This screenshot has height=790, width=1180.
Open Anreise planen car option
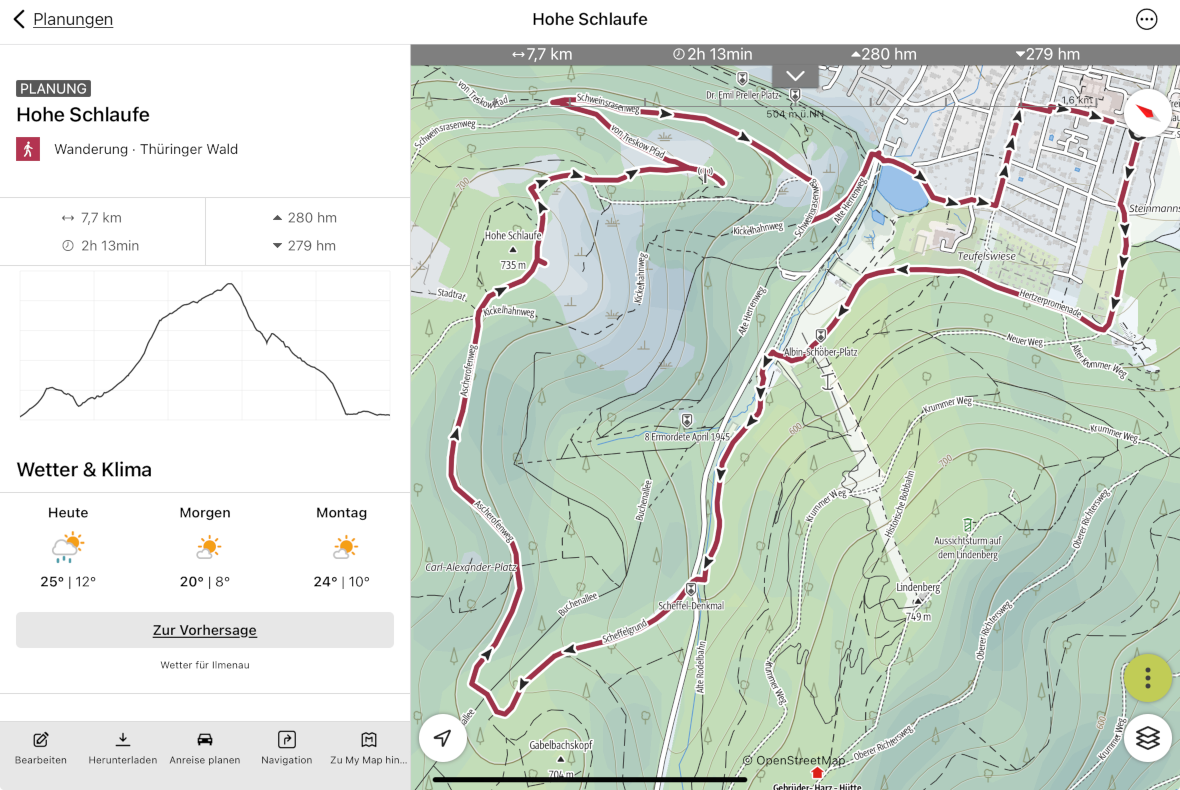pyautogui.click(x=205, y=748)
